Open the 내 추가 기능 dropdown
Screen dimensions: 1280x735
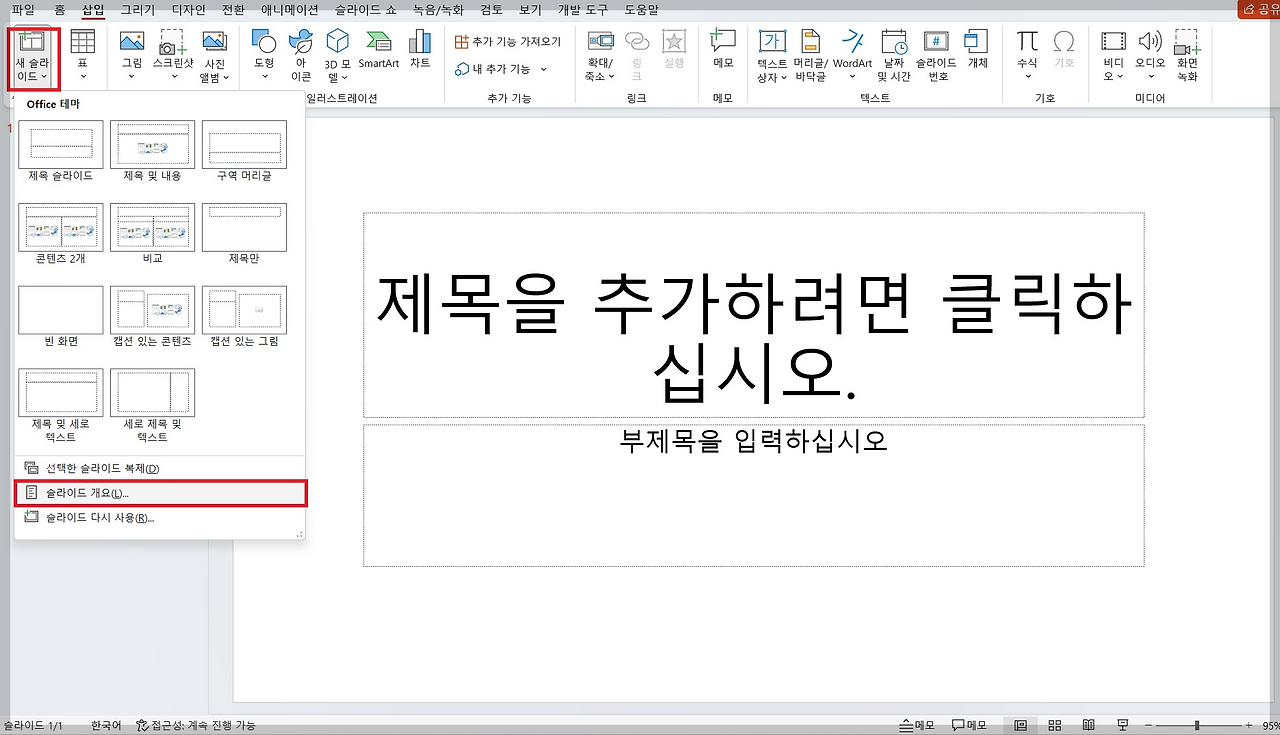pyautogui.click(x=501, y=69)
